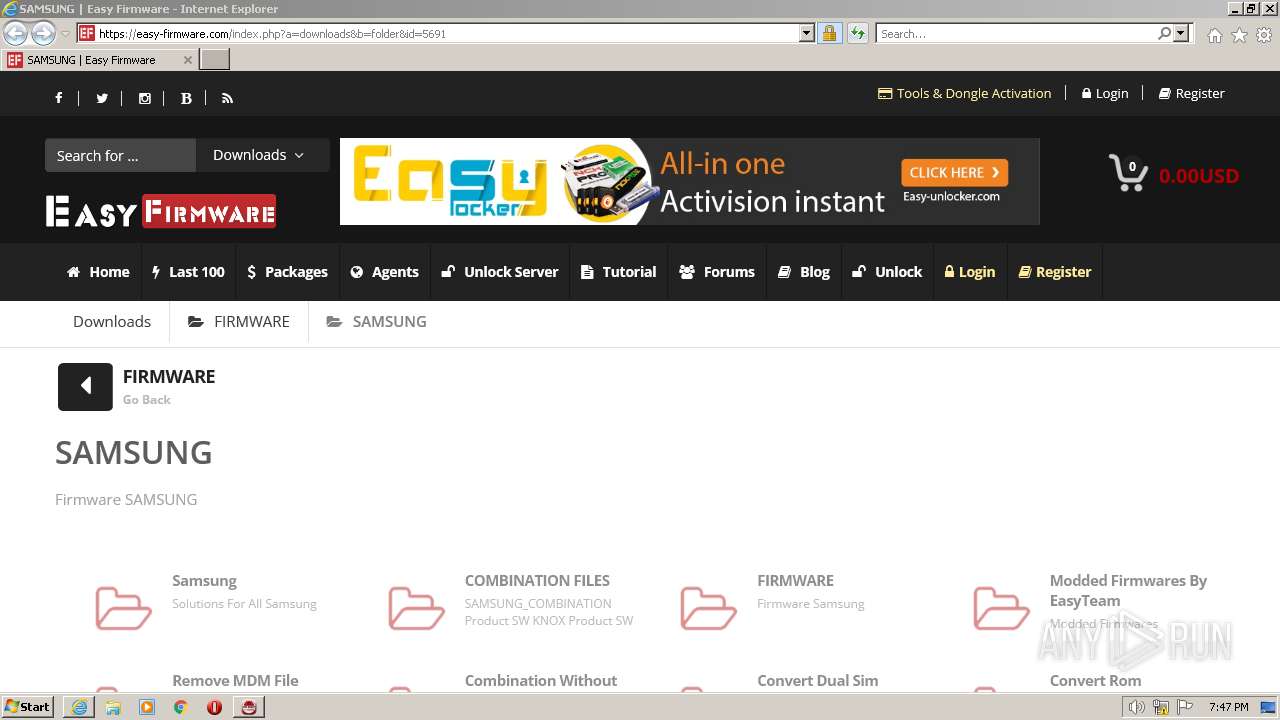Click the taskbar clock showing 7:47 PM
Screen dimensions: 1280x720
[x=1228, y=707]
